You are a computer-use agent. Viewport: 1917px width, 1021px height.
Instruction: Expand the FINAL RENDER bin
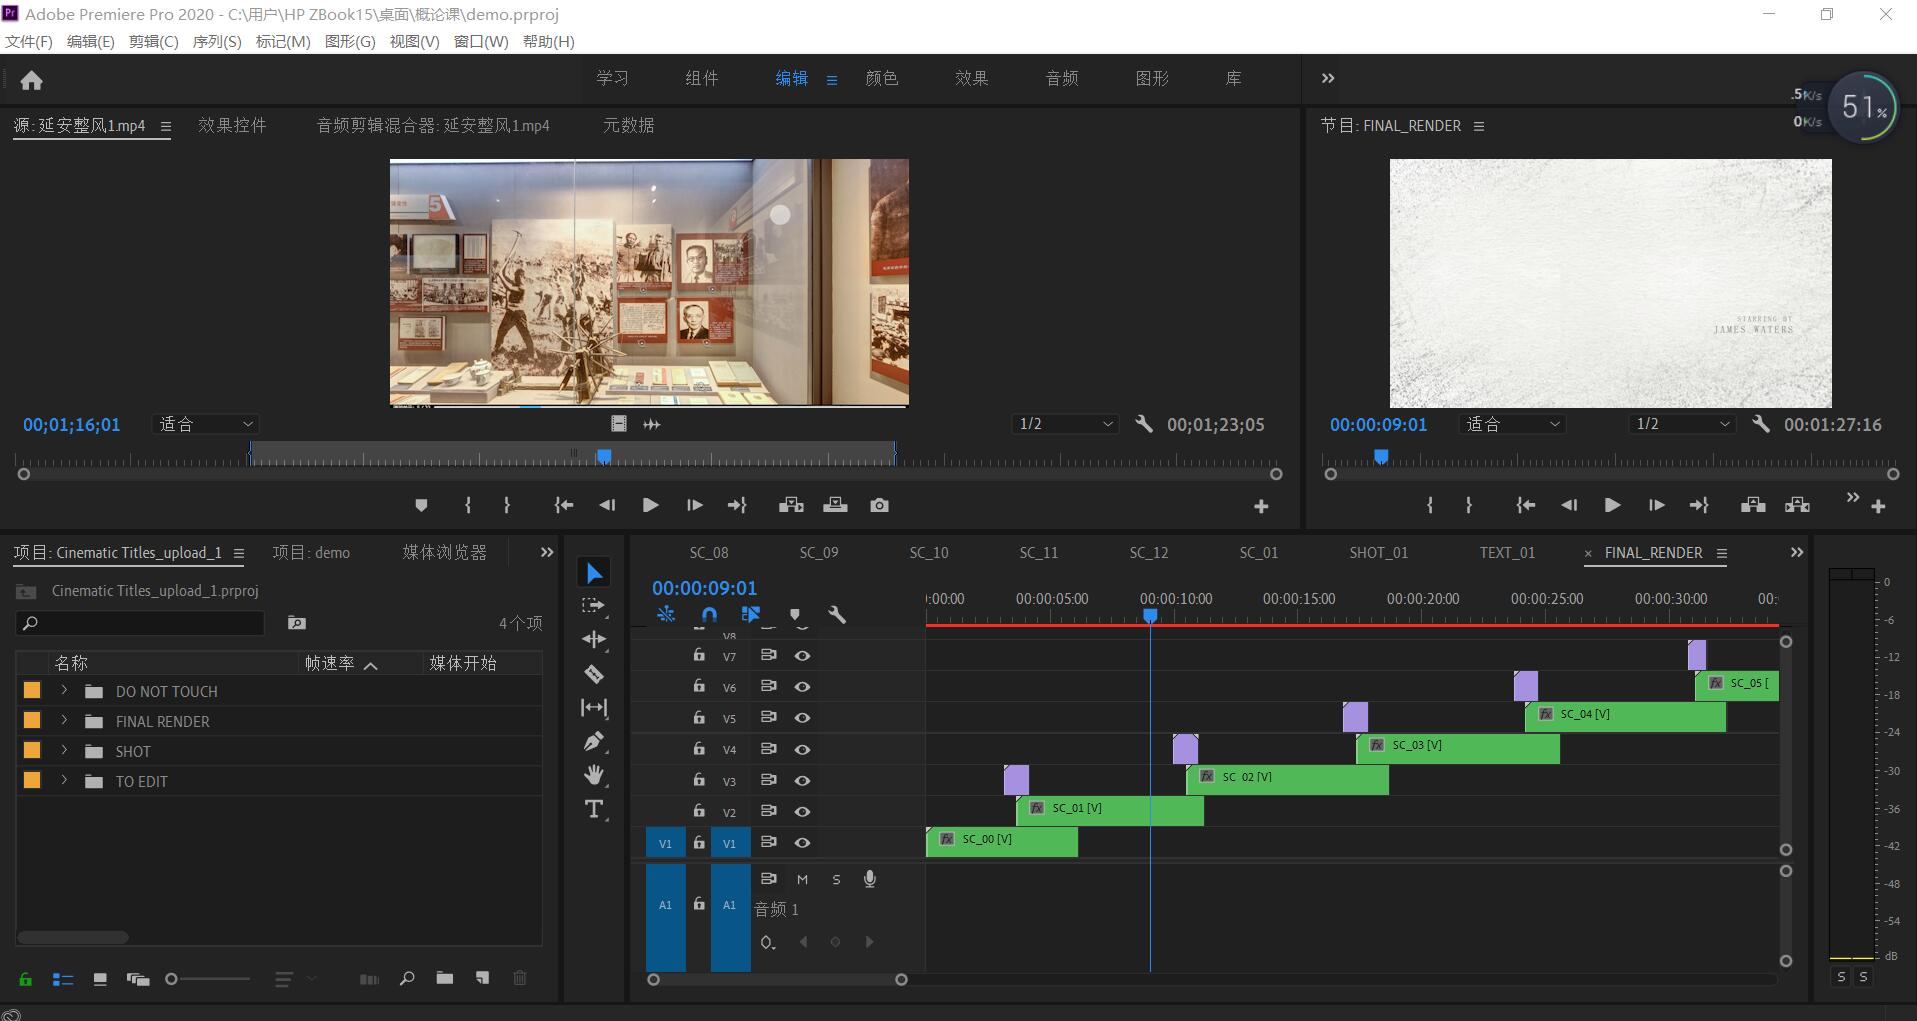64,721
